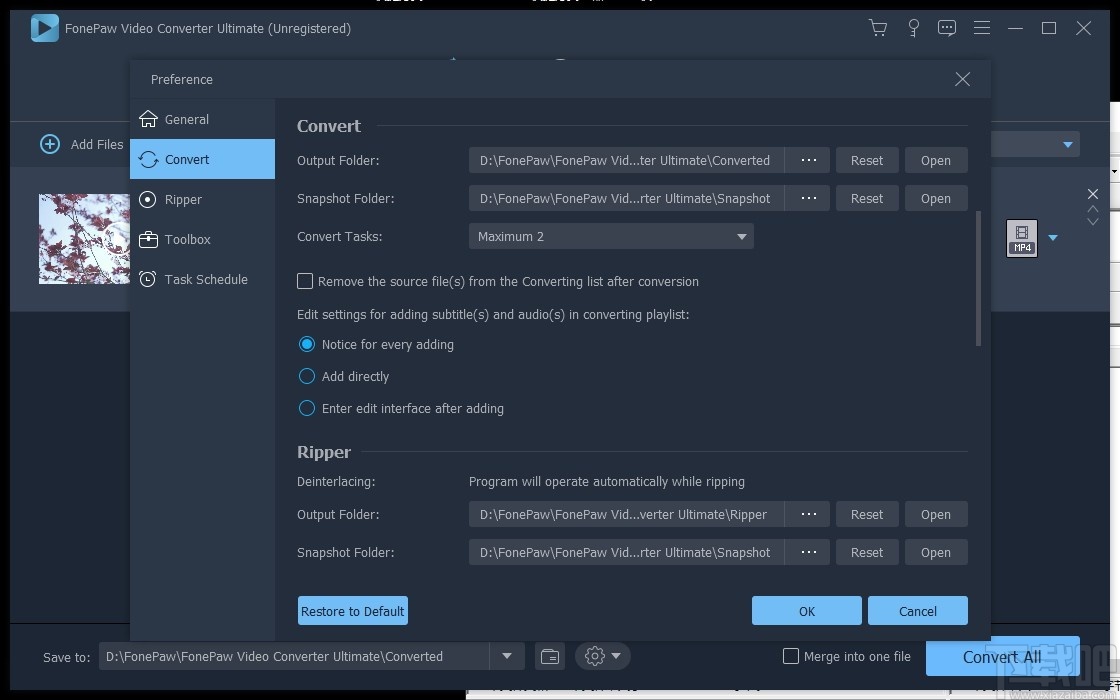Open the General preferences section
The image size is (1120, 700).
pyautogui.click(x=186, y=119)
